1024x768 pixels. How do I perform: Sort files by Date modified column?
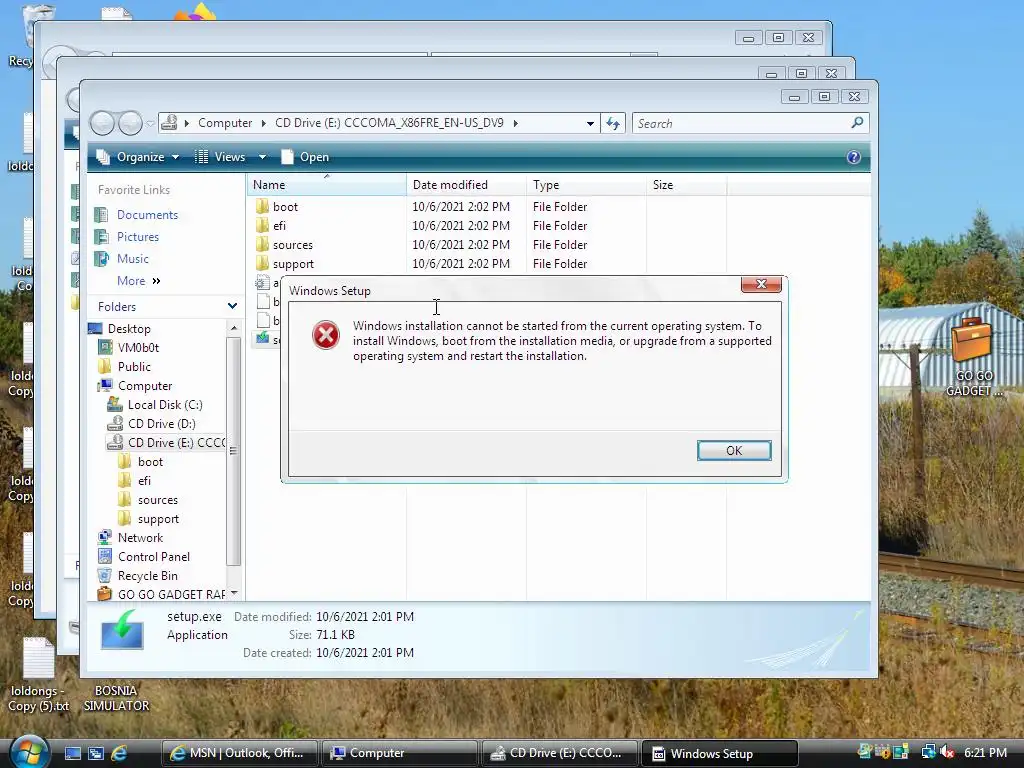coord(466,185)
